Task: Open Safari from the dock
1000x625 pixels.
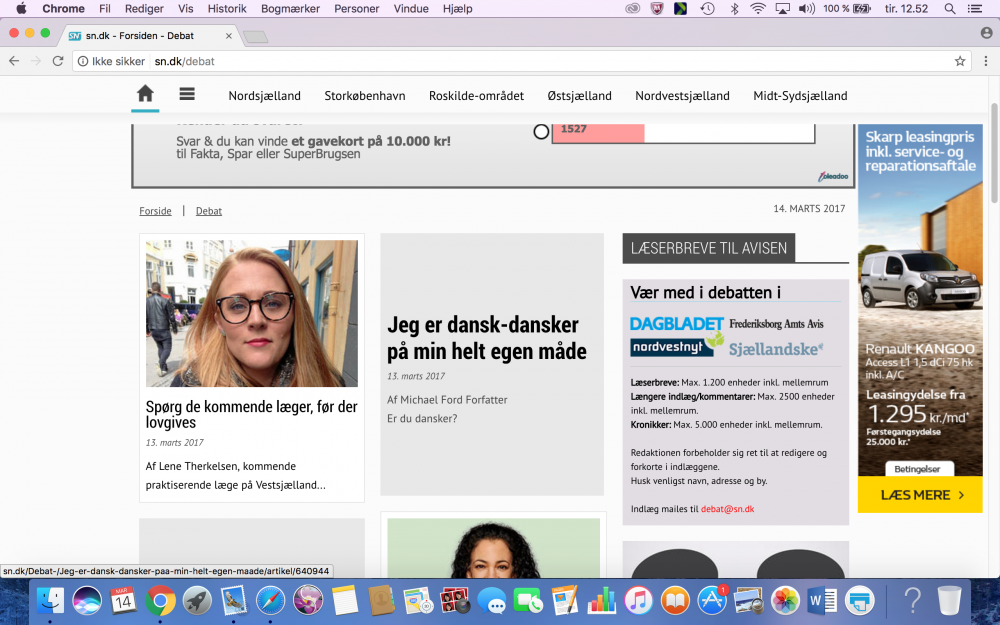Action: [x=270, y=600]
